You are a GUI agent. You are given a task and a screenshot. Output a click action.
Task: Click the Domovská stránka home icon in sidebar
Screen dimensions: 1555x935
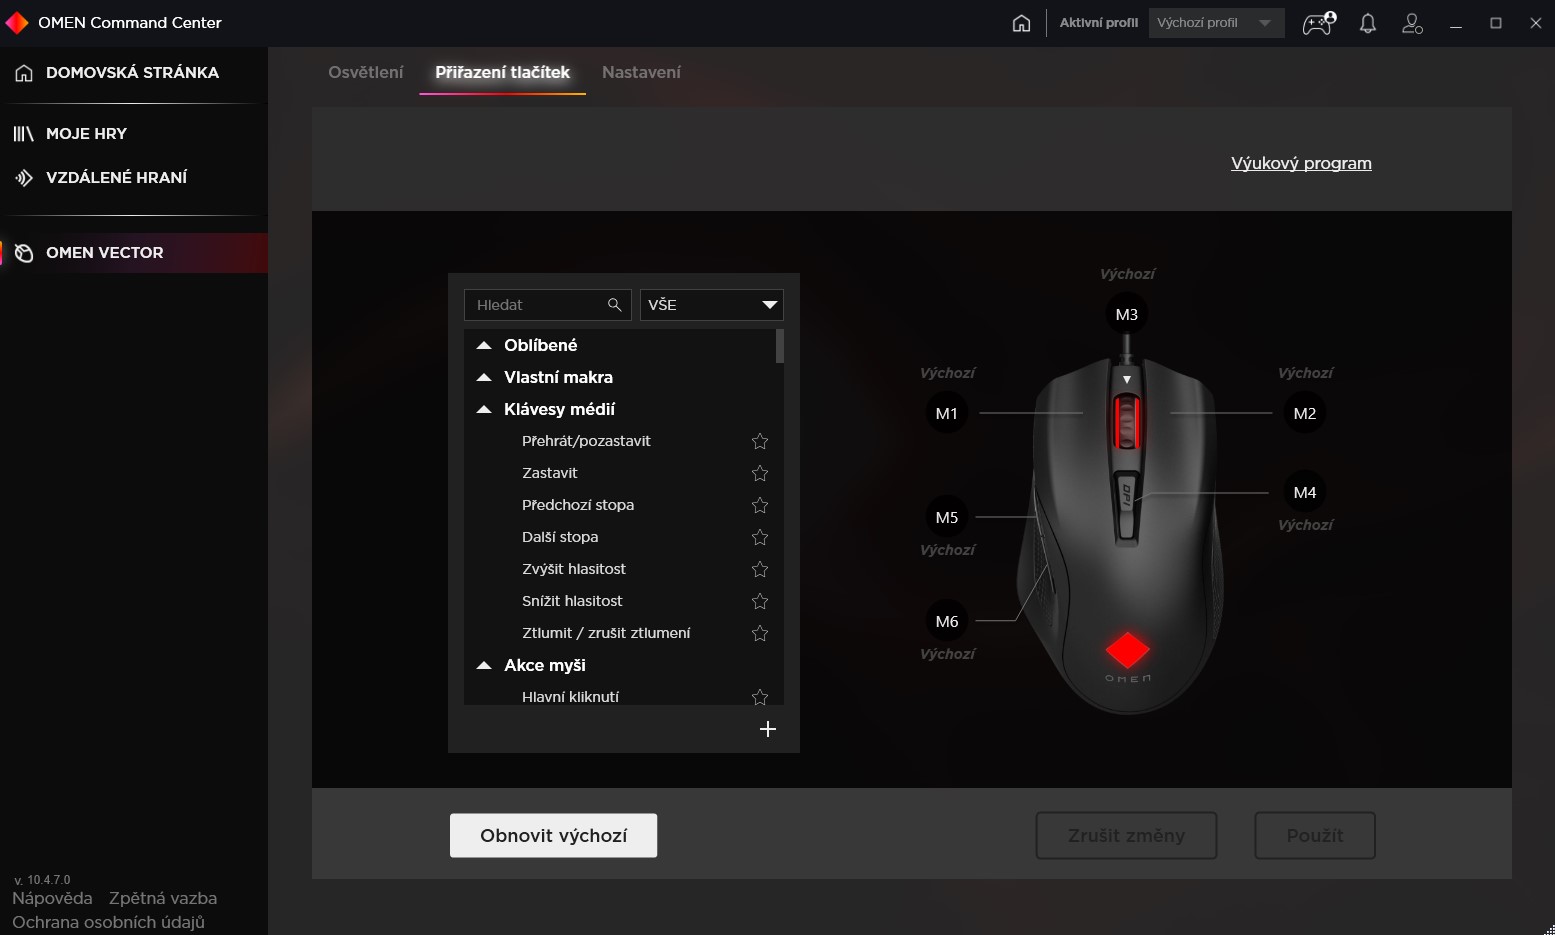pyautogui.click(x=24, y=73)
